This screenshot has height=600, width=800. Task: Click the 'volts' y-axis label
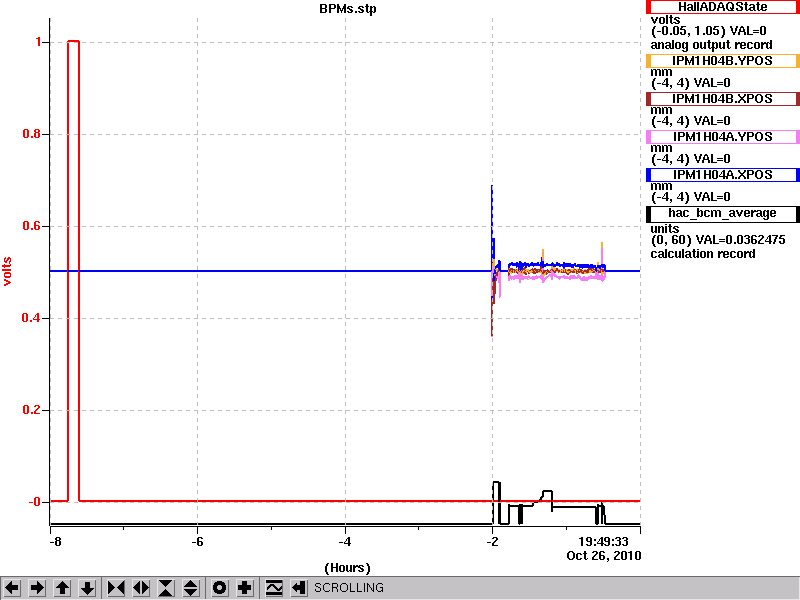(x=7, y=271)
